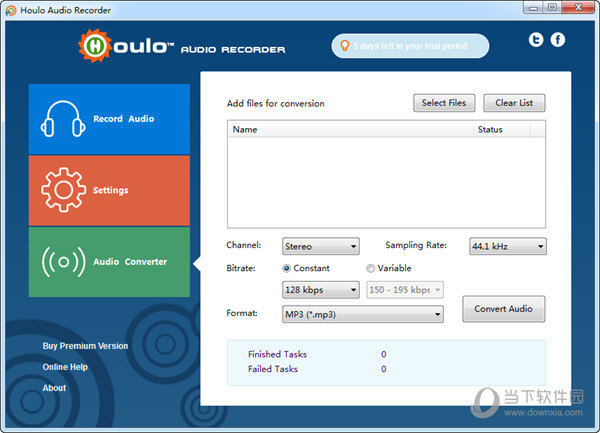
Task: Click the headphones icon for Record Audio
Action: tap(63, 119)
